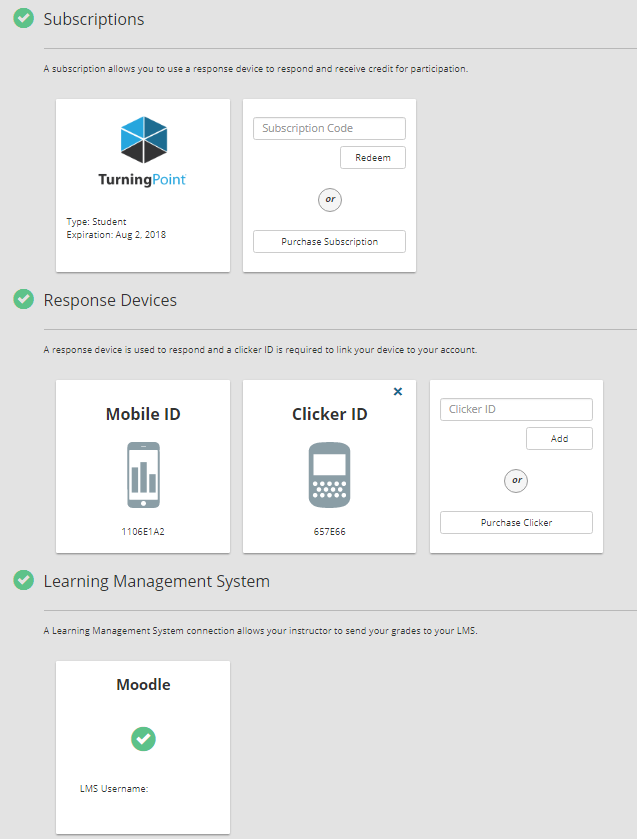Viewport: 637px width, 839px height.
Task: Click the response device description sentence
Action: pos(260,349)
